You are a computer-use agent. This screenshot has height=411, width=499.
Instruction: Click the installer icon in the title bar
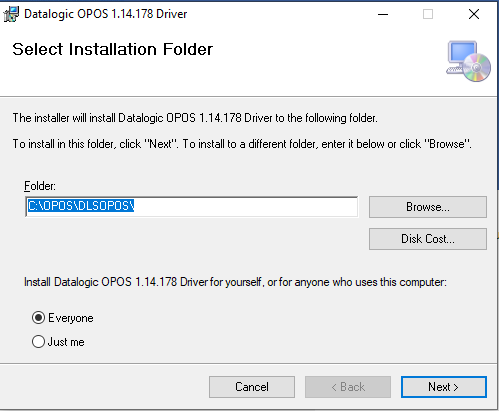11,14
